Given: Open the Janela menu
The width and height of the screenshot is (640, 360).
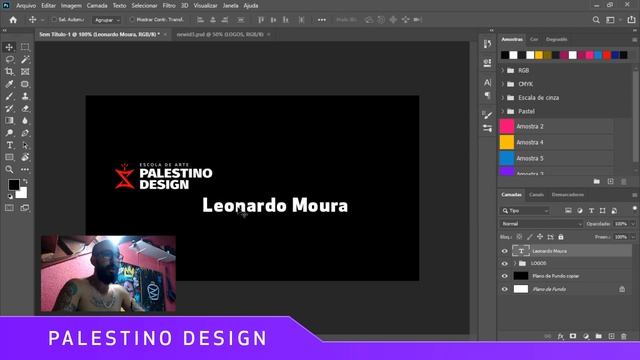Looking at the screenshot, I should tap(231, 6).
